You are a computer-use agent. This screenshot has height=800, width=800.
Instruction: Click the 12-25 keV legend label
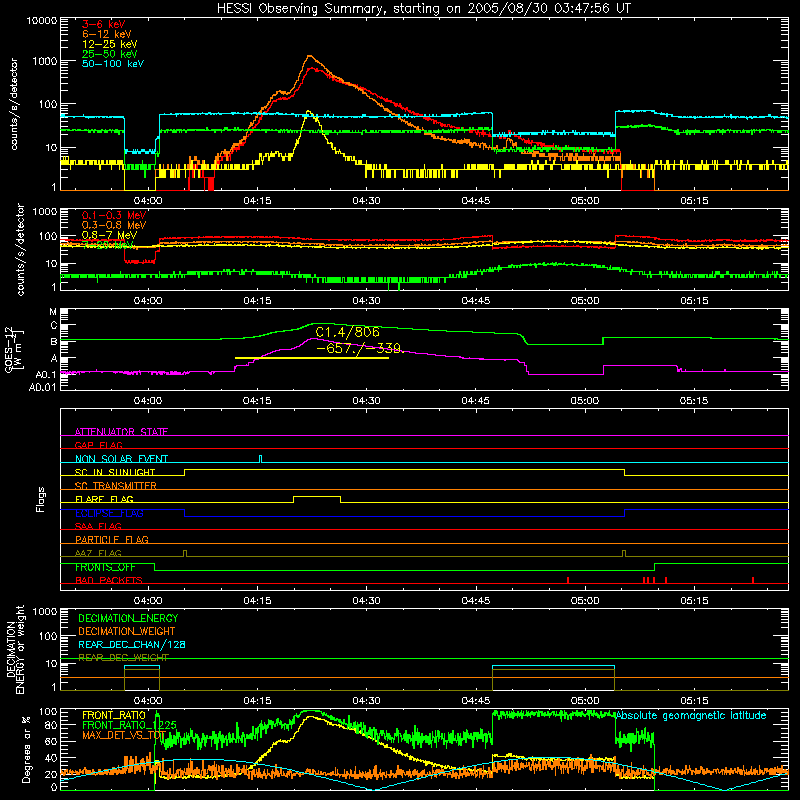(x=109, y=44)
